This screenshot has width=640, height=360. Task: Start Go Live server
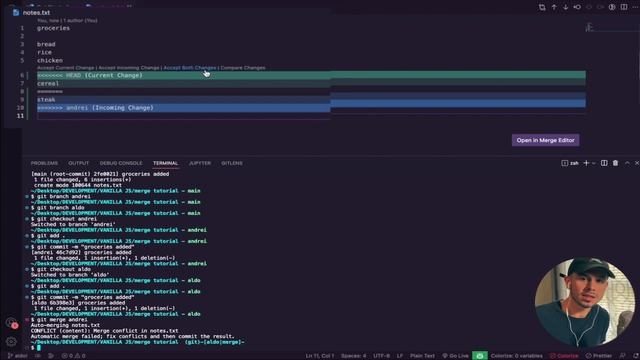456,356
